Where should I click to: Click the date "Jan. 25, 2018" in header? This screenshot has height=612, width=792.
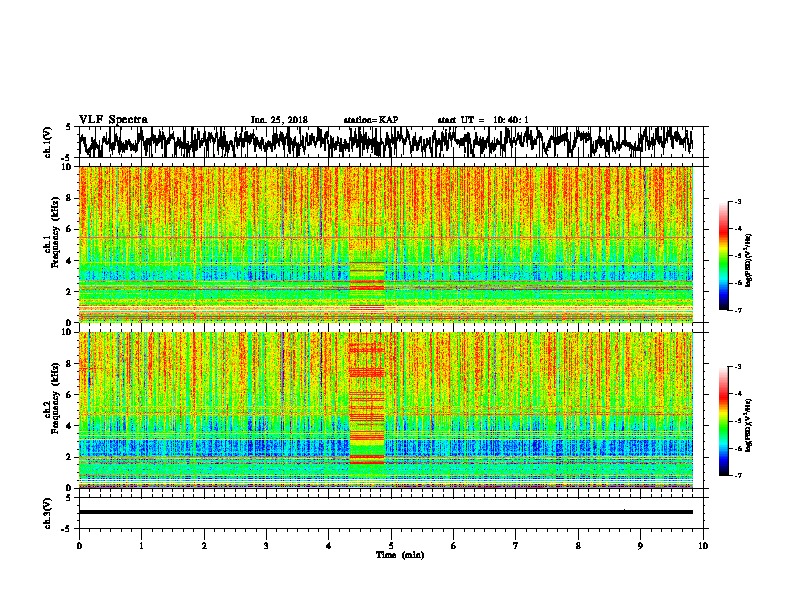279,120
